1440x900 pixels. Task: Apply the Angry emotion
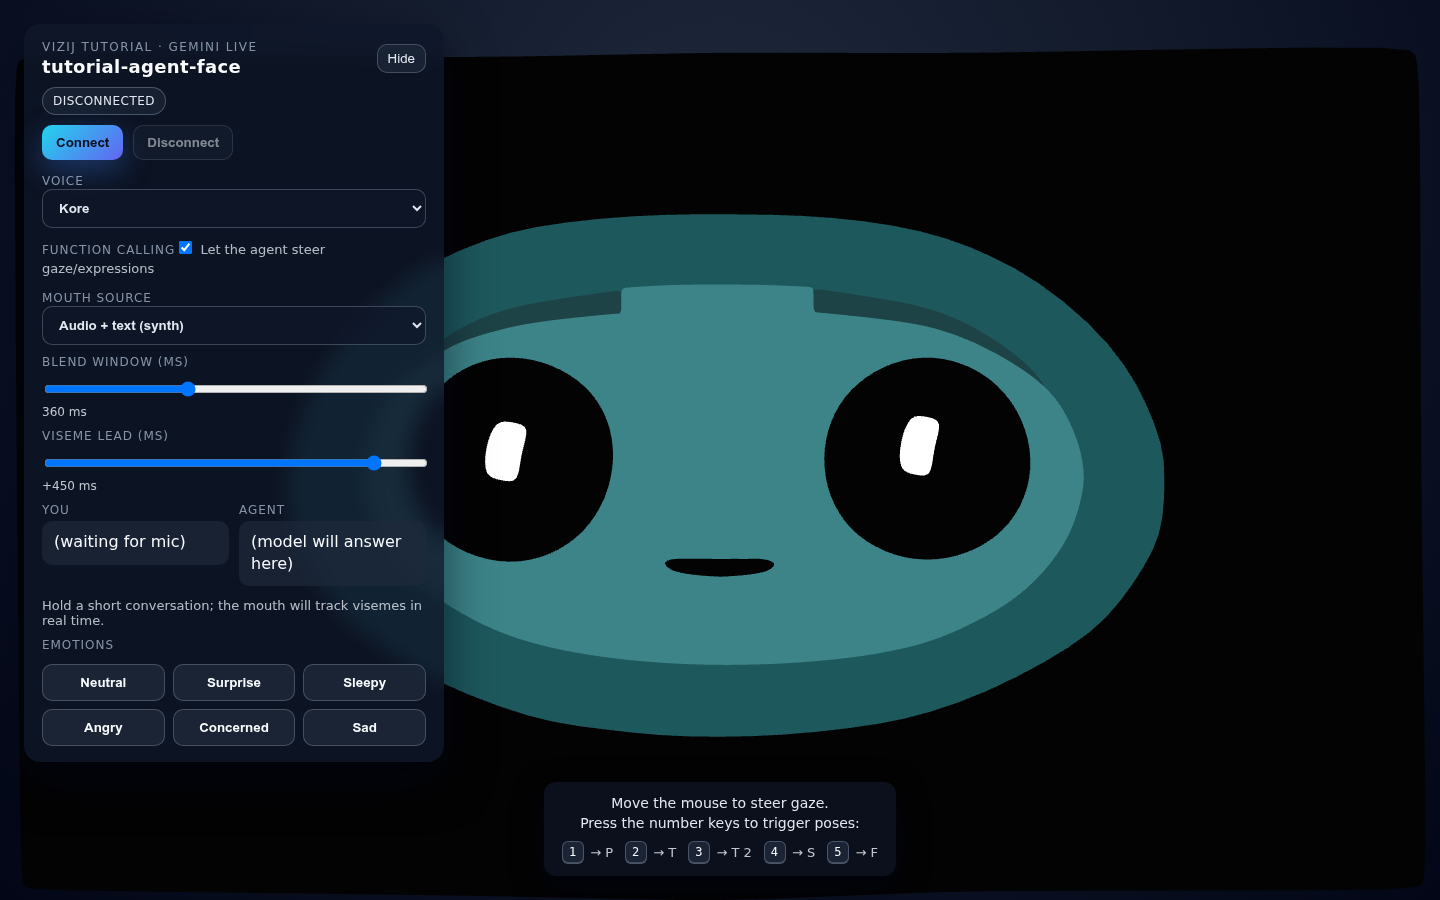click(x=103, y=728)
